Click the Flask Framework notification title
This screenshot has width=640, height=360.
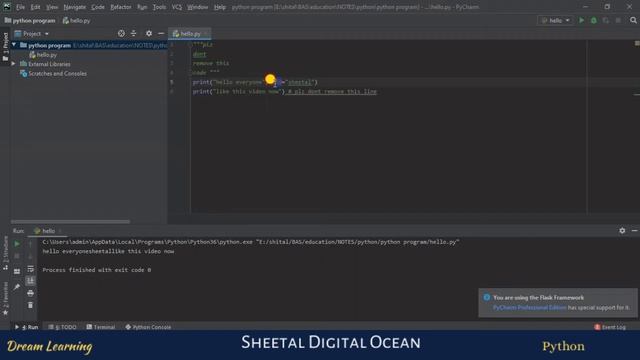click(x=538, y=298)
